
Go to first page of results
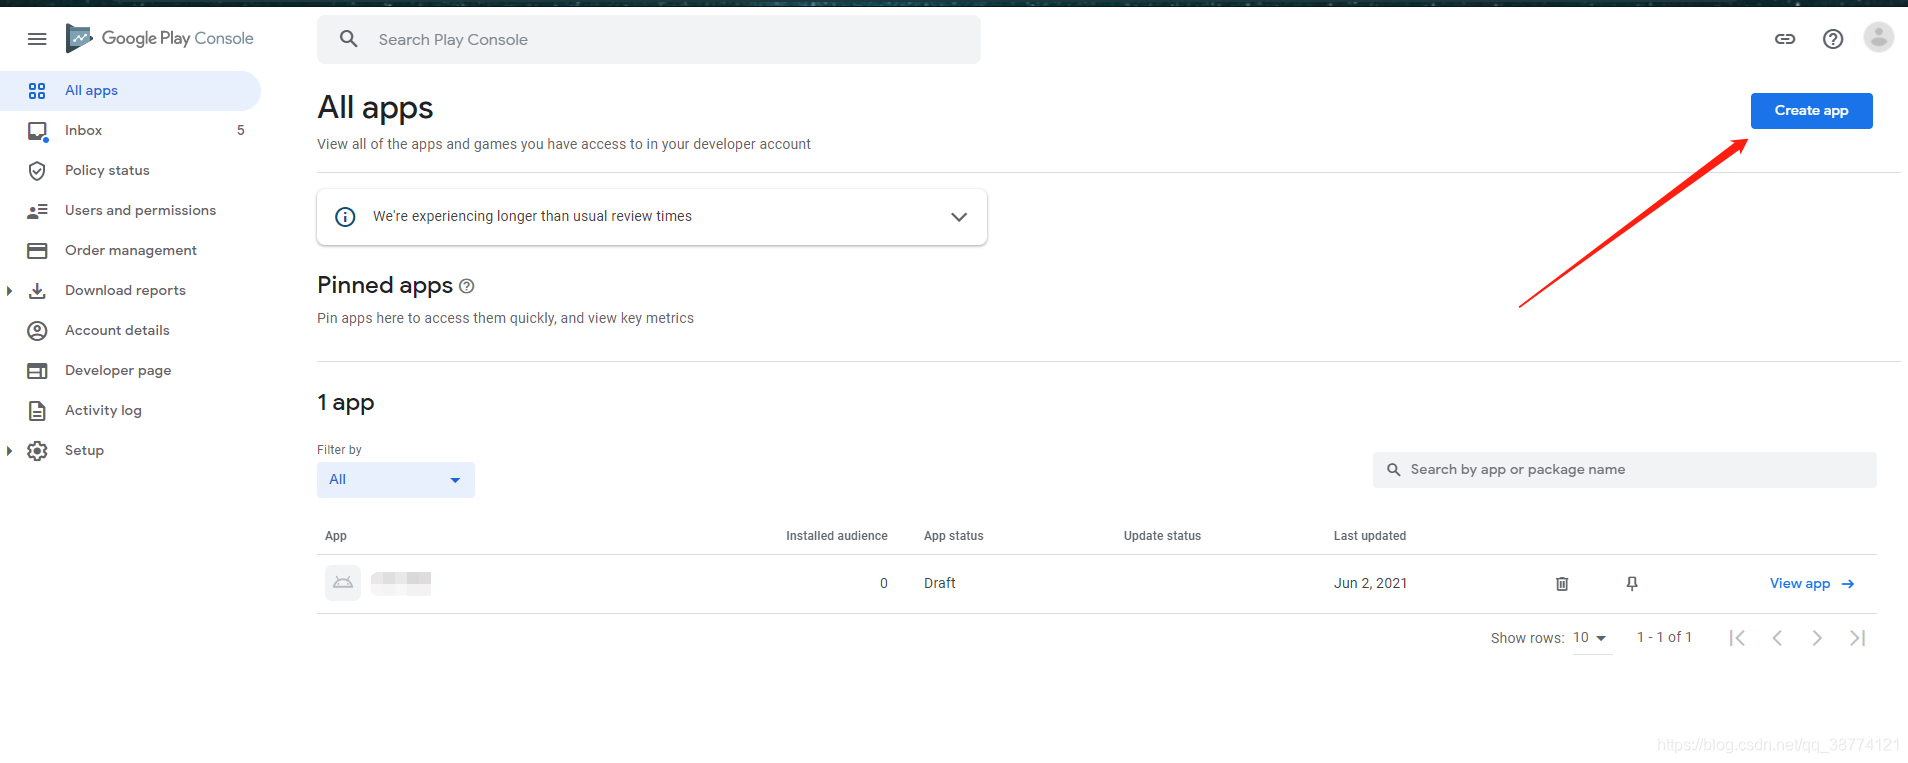(1737, 638)
